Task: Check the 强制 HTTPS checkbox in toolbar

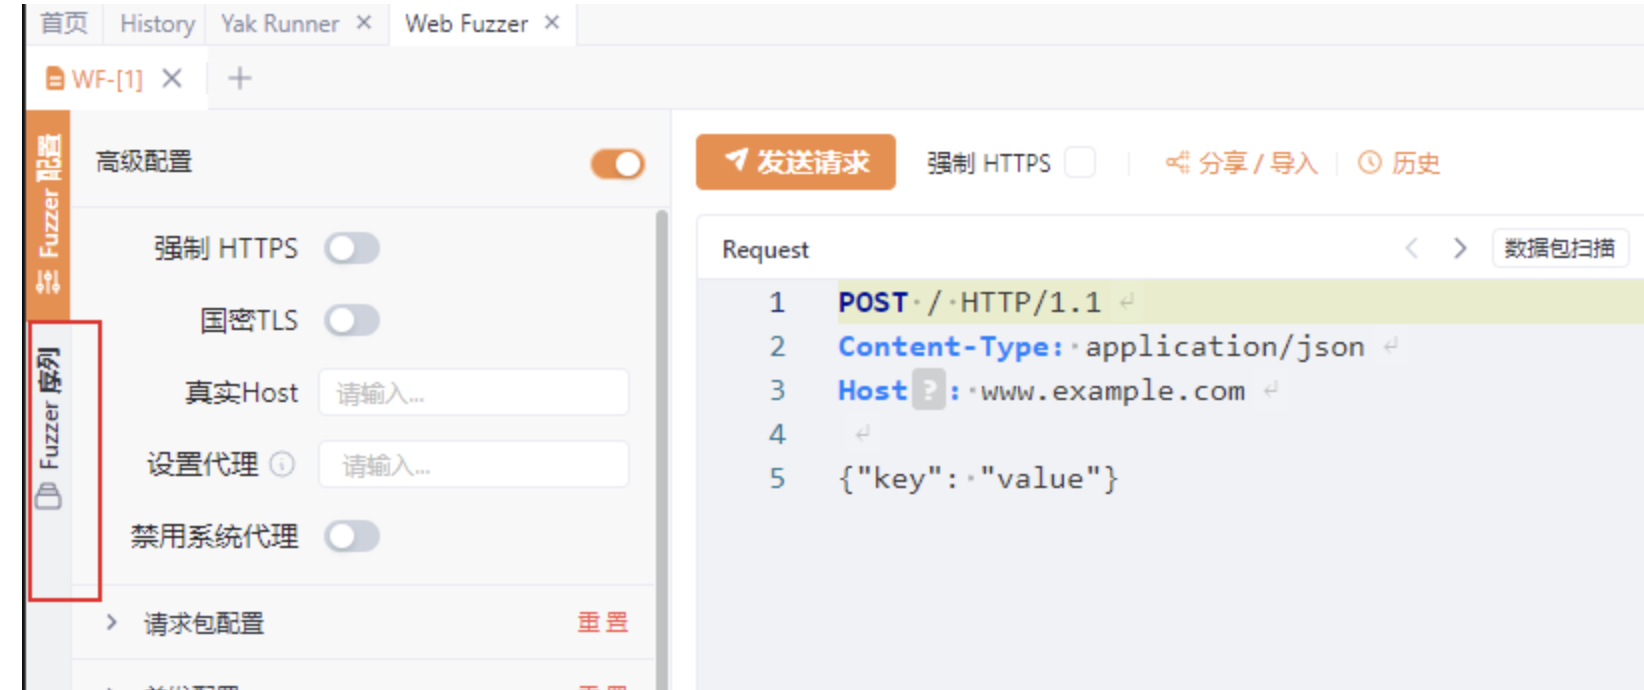Action: point(1080,162)
